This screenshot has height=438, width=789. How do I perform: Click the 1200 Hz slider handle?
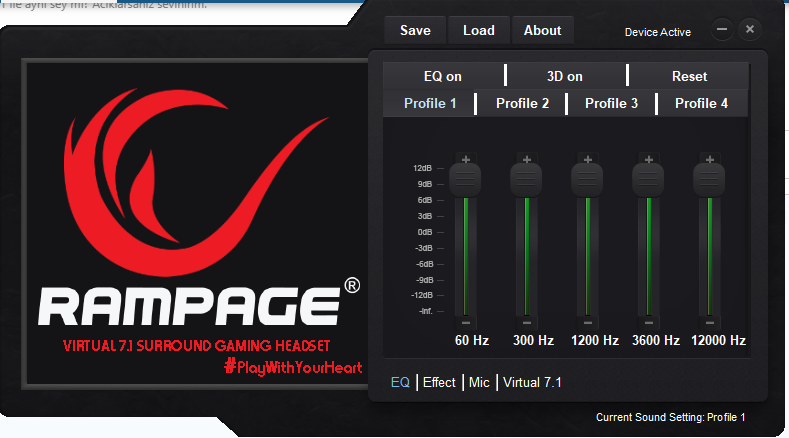(x=587, y=180)
